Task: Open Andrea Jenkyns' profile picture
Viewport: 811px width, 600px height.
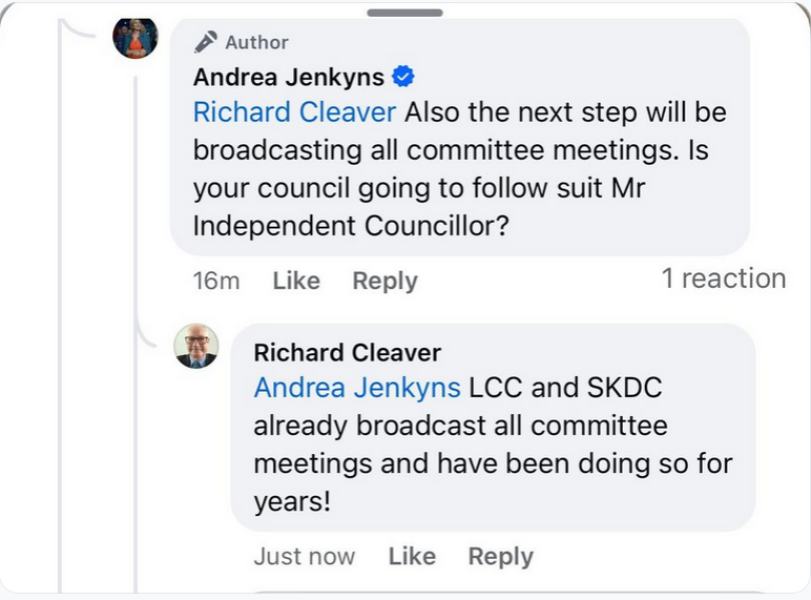Action: tap(135, 36)
